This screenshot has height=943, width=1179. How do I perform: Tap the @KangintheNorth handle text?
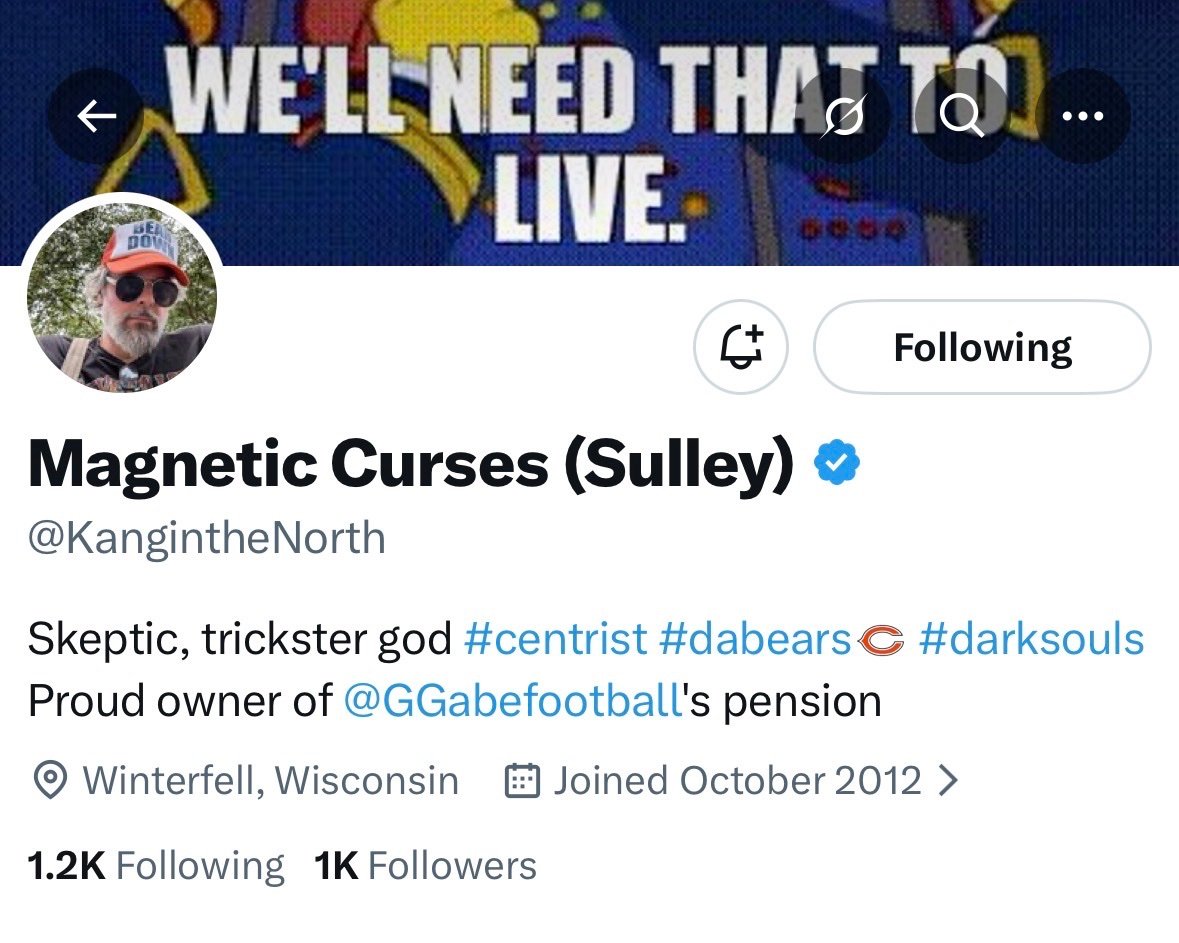pyautogui.click(x=206, y=538)
